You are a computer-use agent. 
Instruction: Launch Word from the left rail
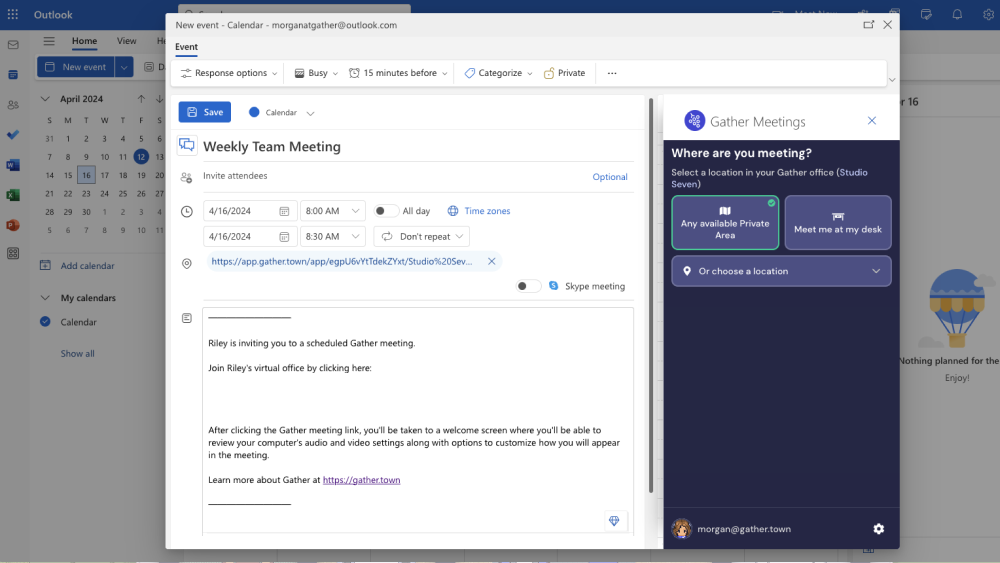coord(13,165)
